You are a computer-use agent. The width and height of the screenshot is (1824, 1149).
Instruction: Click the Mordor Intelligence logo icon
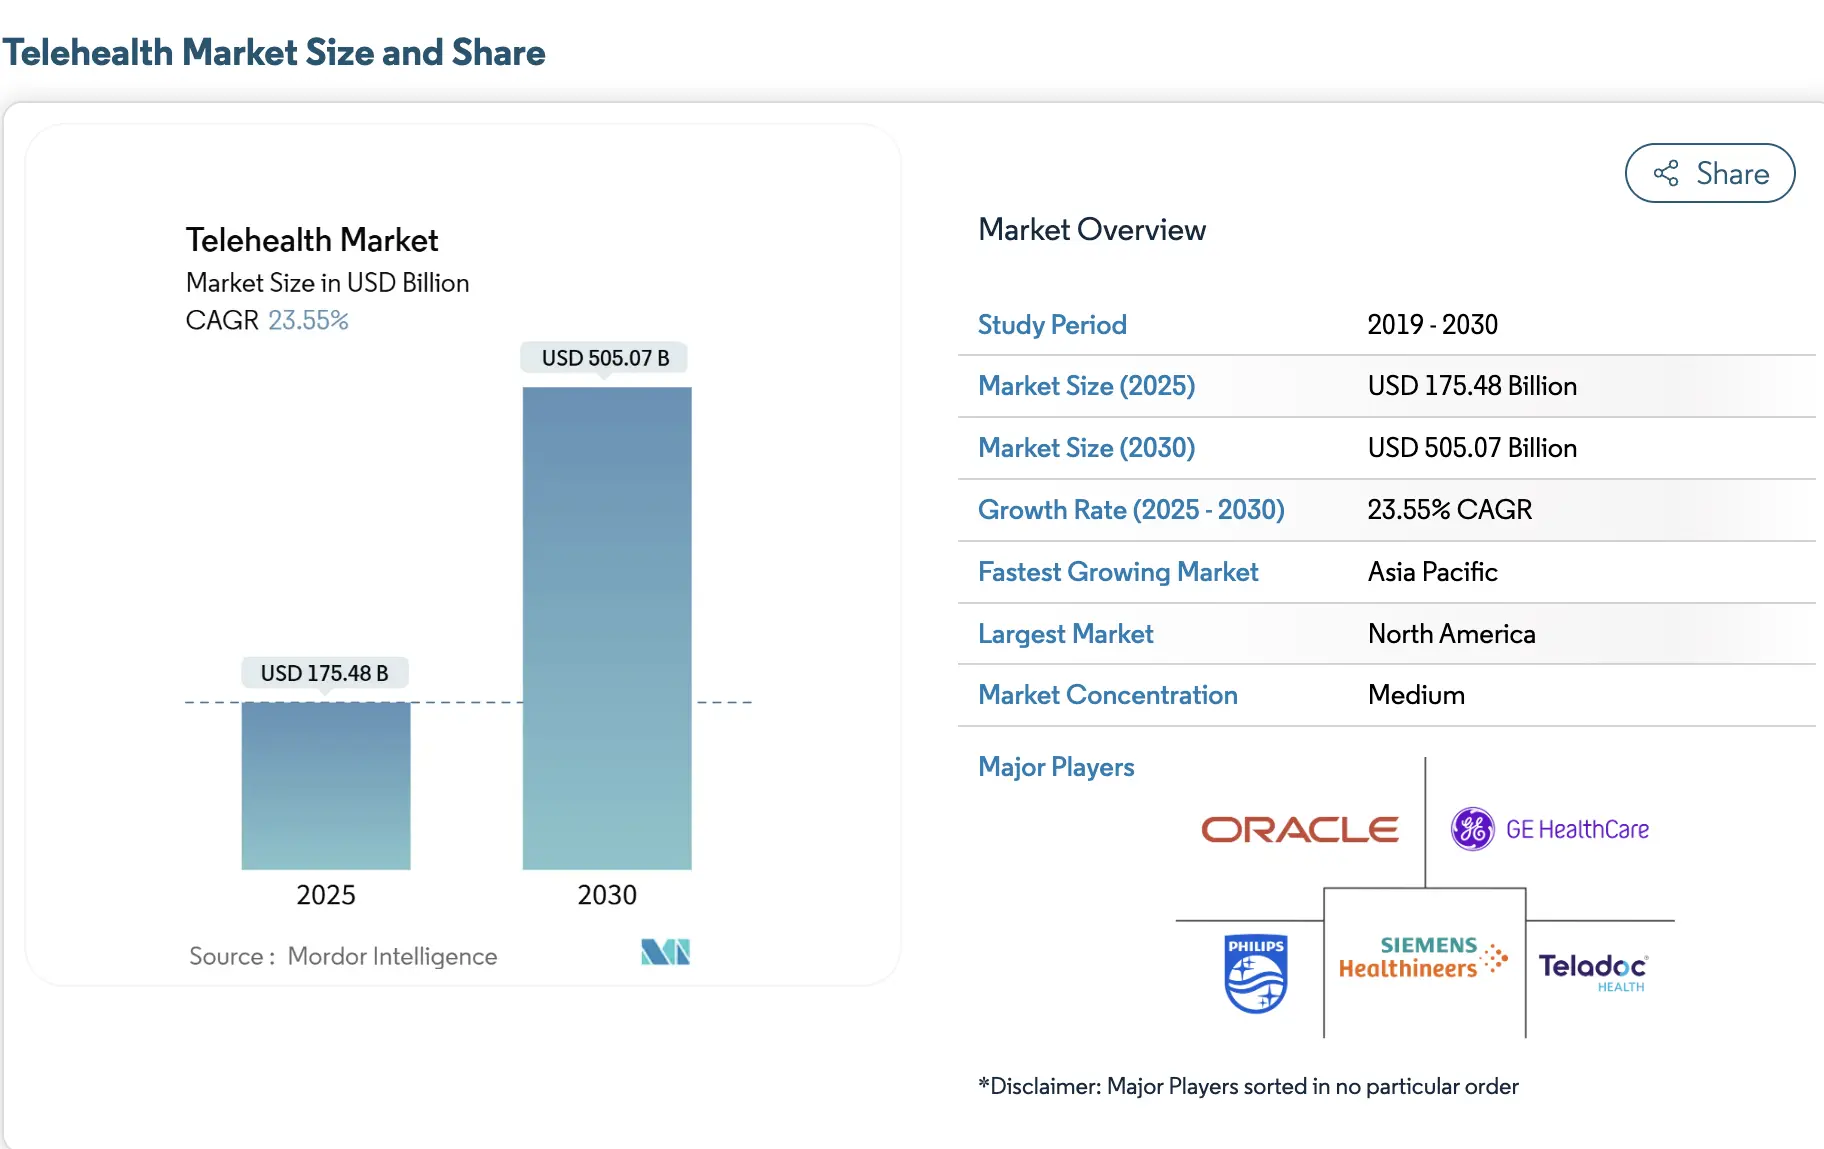pos(664,952)
